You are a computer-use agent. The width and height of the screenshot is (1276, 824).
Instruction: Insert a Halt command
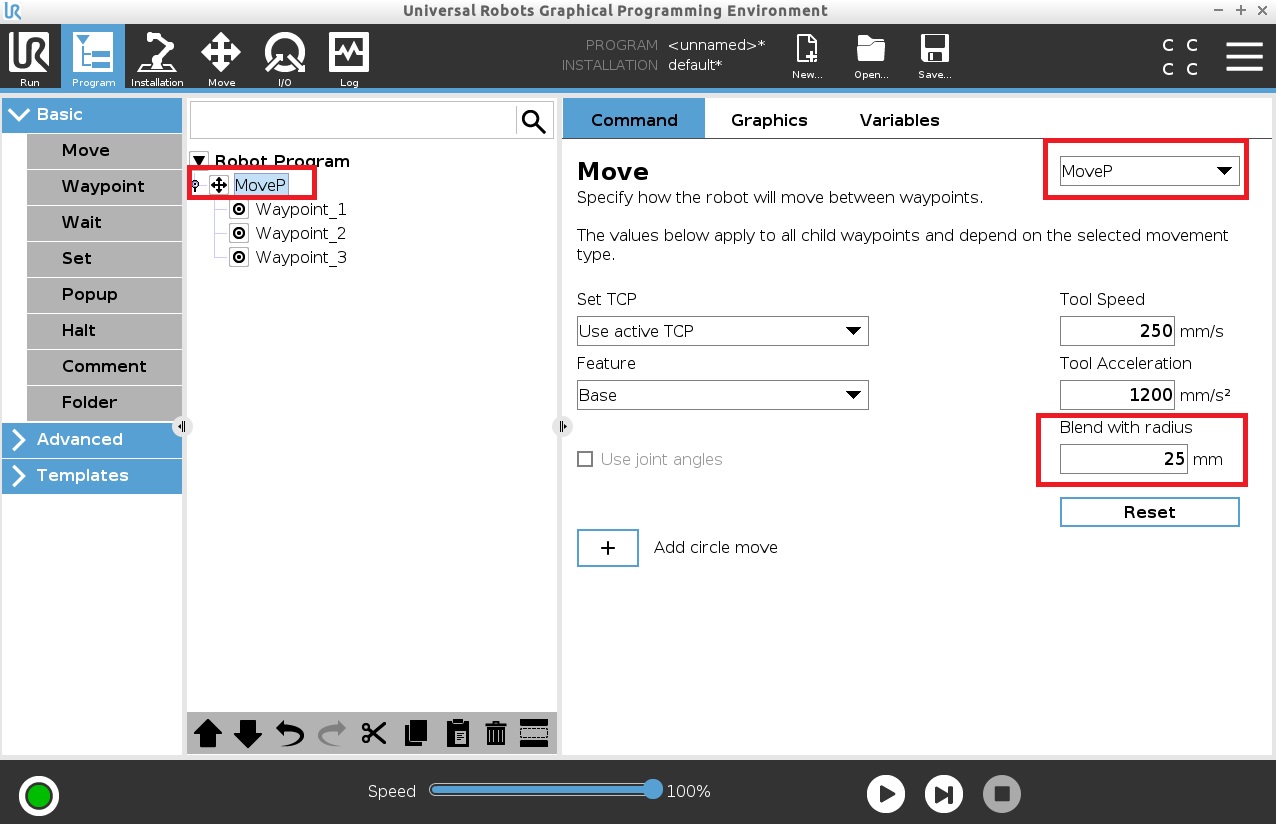[104, 330]
